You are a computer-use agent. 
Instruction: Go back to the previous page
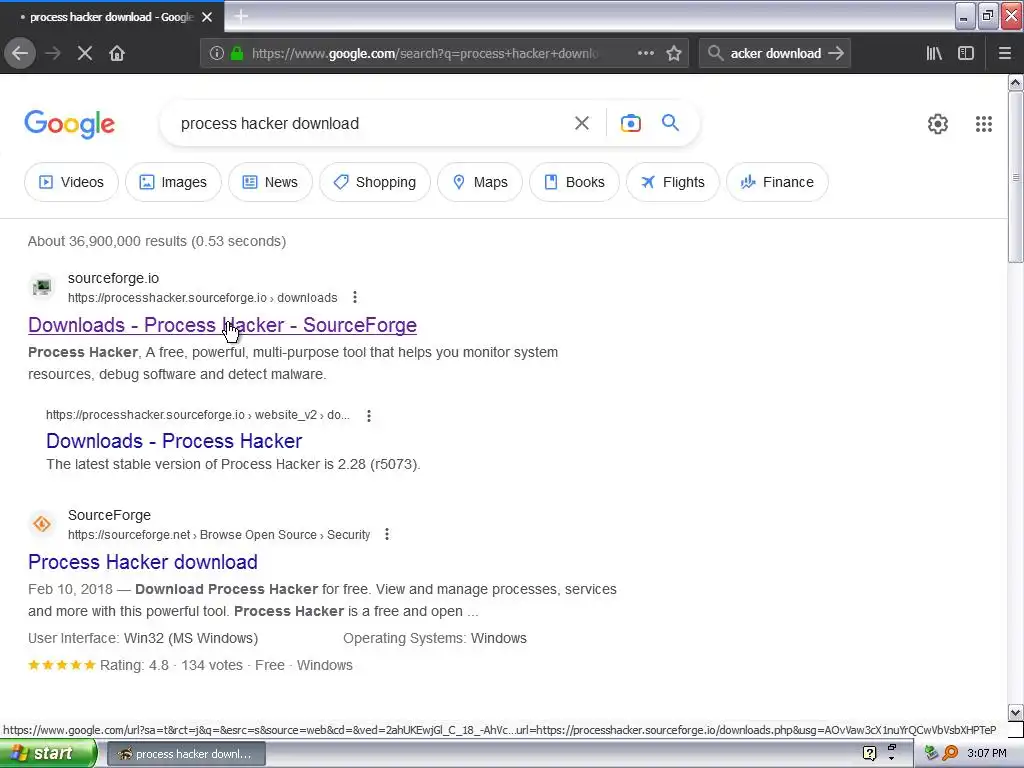coord(20,53)
